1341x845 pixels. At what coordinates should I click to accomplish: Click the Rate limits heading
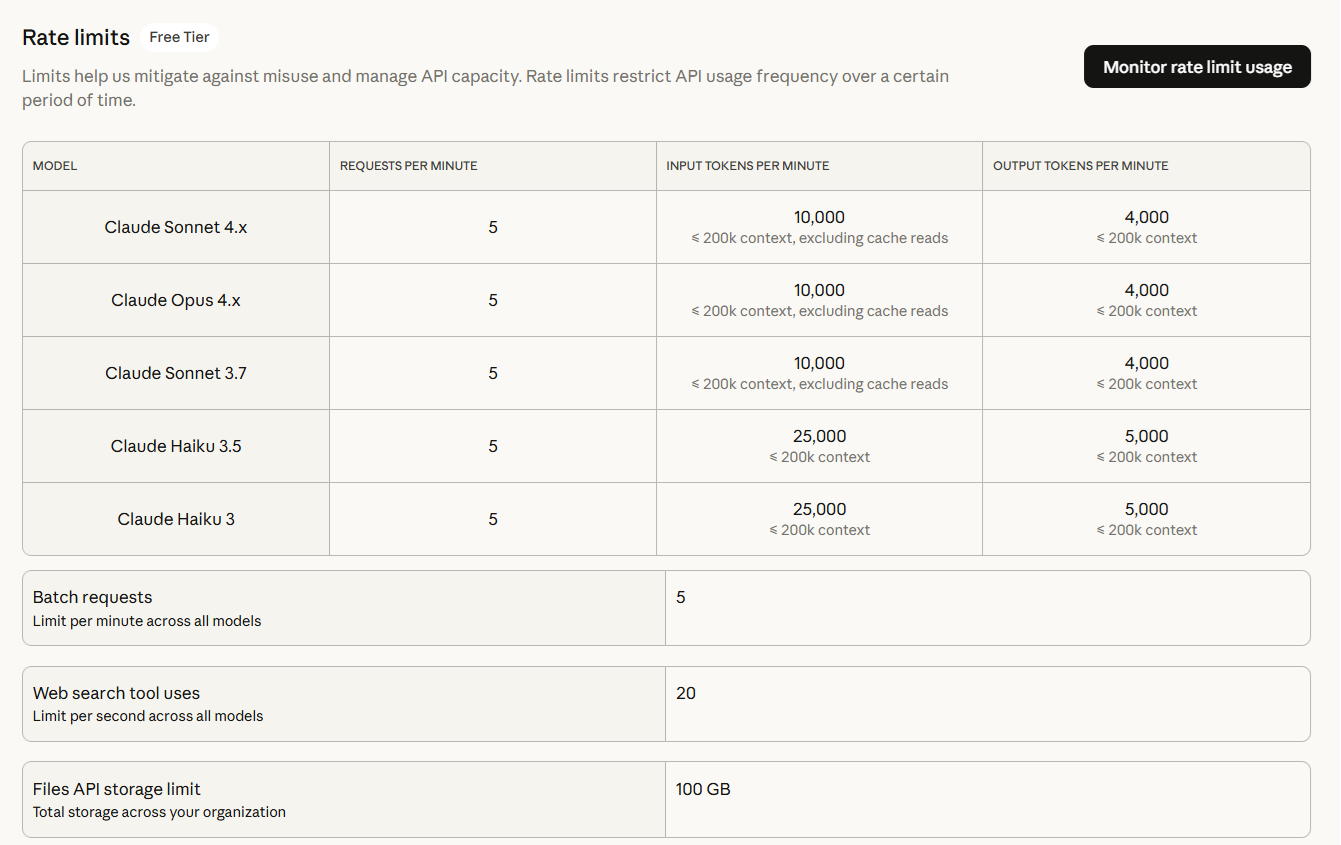pyautogui.click(x=76, y=37)
